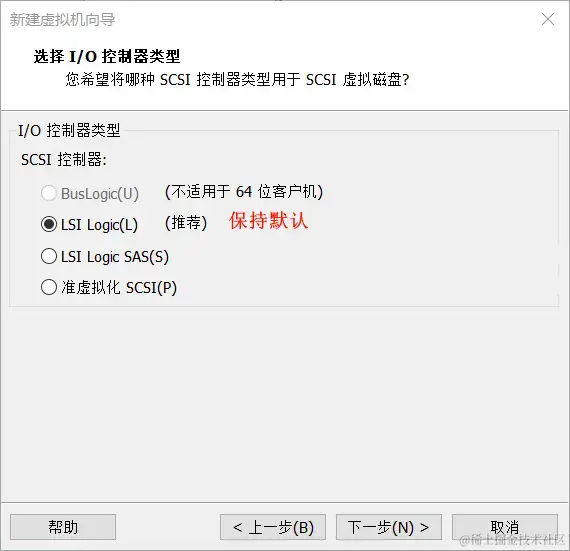This screenshot has width=570, height=551.
Task: Click the "SCSI 控制器:" label
Action: [x=64, y=160]
